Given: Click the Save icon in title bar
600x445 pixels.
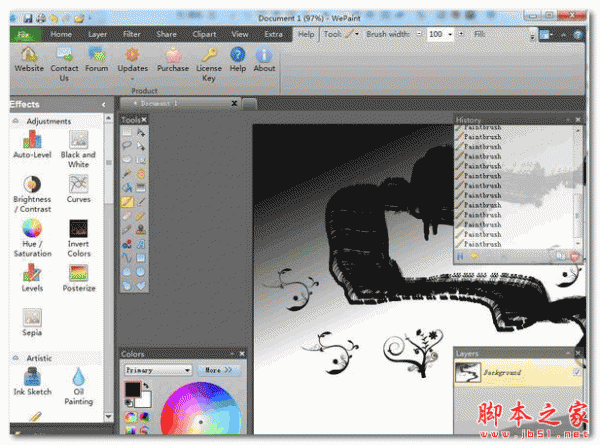Looking at the screenshot, I should tap(28, 18).
